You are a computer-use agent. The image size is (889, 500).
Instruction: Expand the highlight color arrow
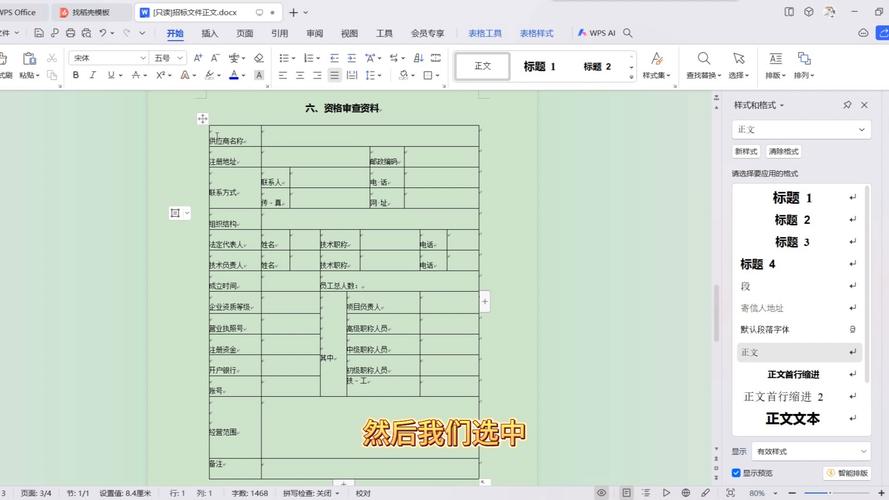(219, 75)
